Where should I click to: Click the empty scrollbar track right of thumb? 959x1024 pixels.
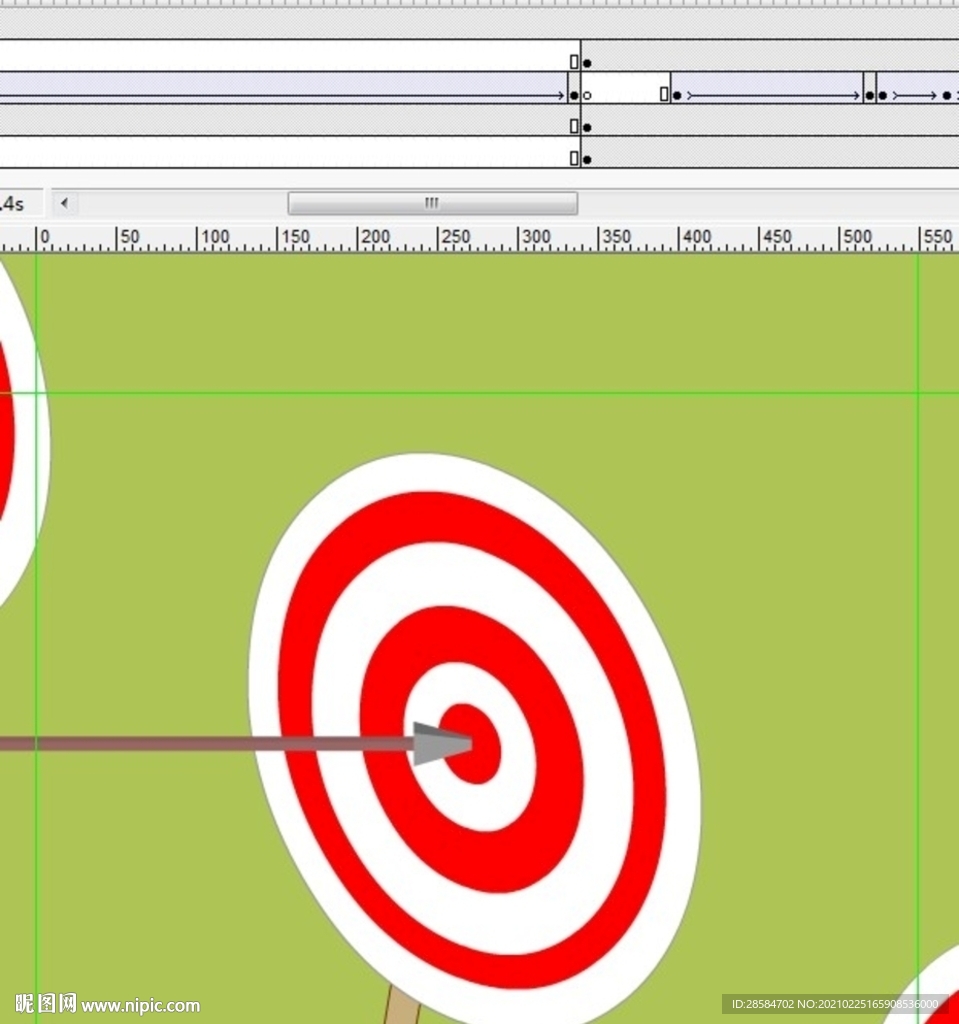pos(760,204)
